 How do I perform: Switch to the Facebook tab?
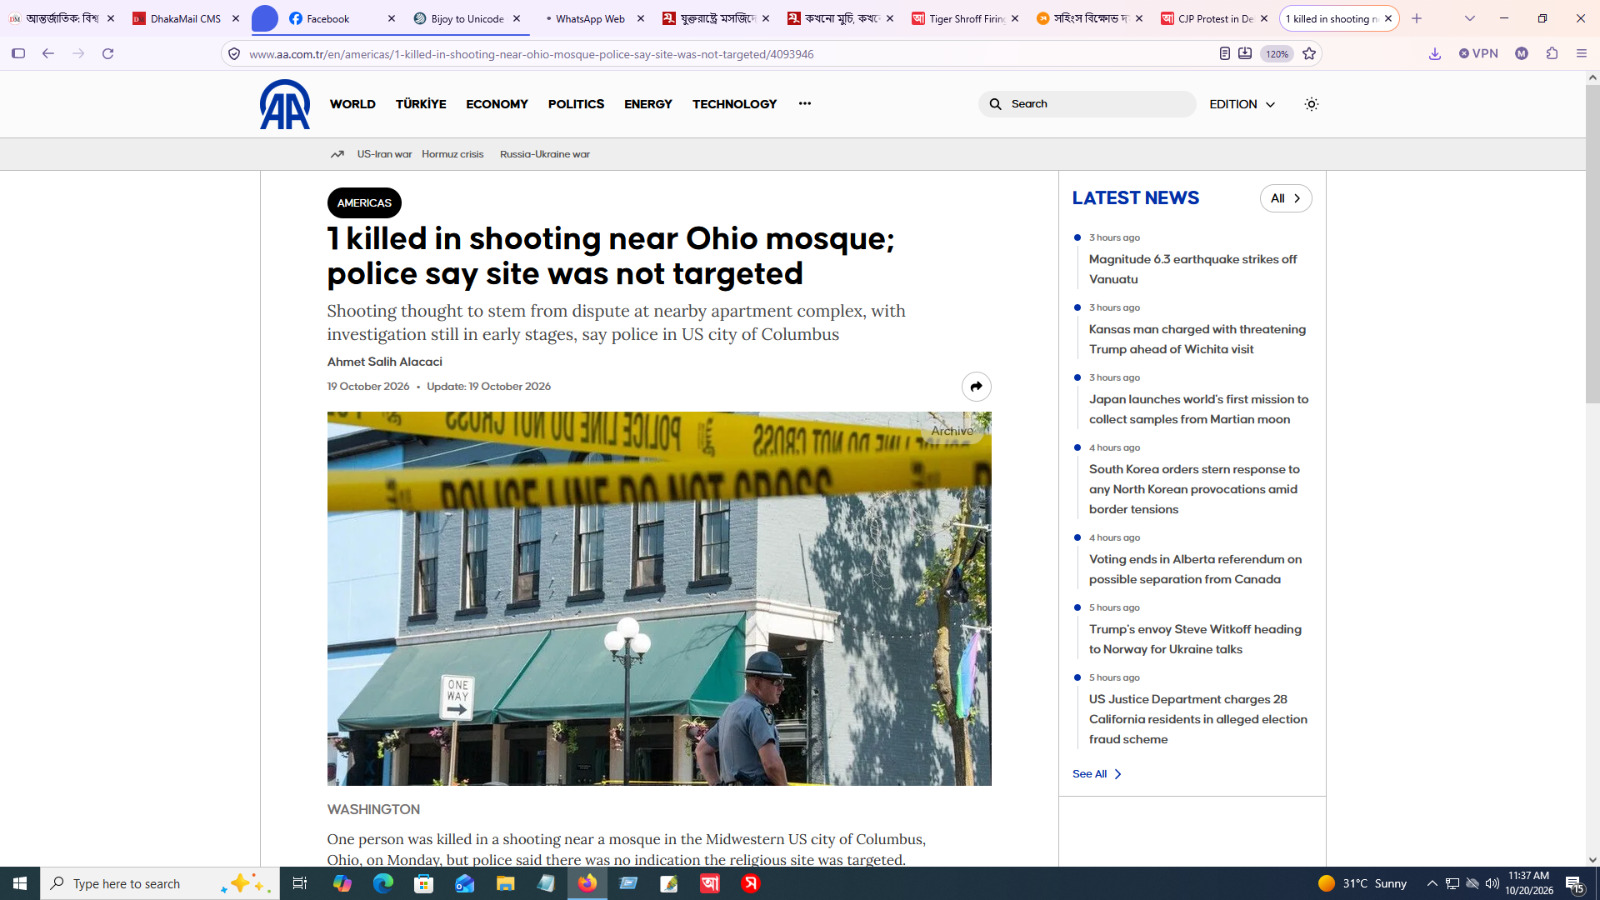click(x=342, y=19)
